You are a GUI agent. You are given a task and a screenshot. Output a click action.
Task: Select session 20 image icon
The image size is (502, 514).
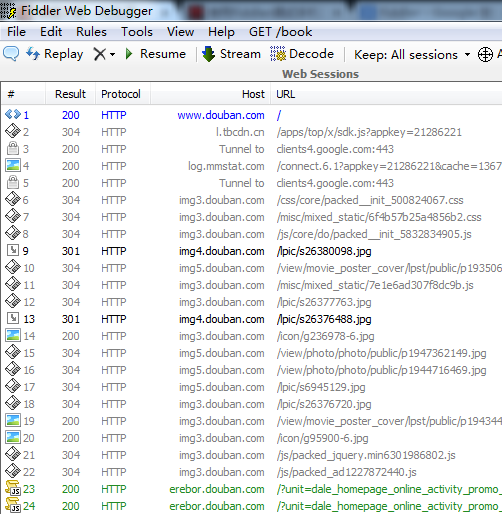[x=13, y=438]
